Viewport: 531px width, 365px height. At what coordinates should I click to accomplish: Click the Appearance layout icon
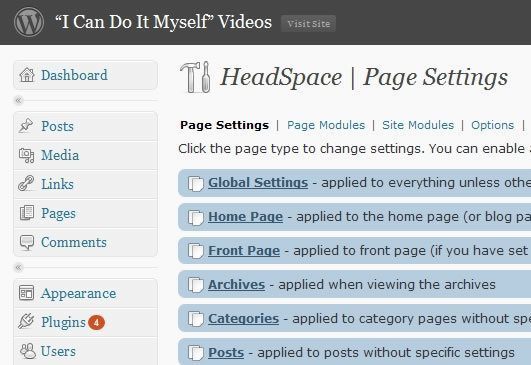(x=26, y=293)
